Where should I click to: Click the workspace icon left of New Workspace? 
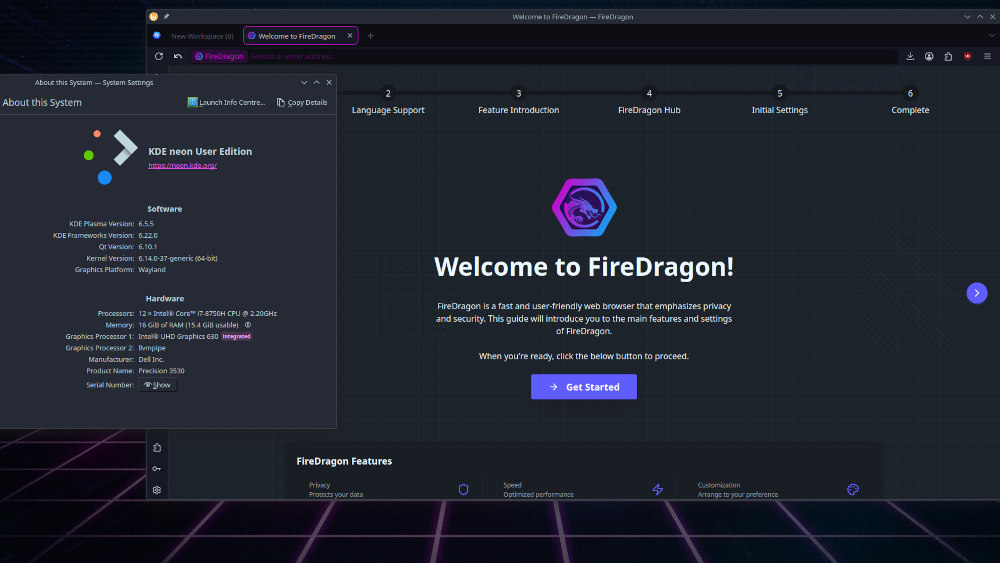[157, 36]
